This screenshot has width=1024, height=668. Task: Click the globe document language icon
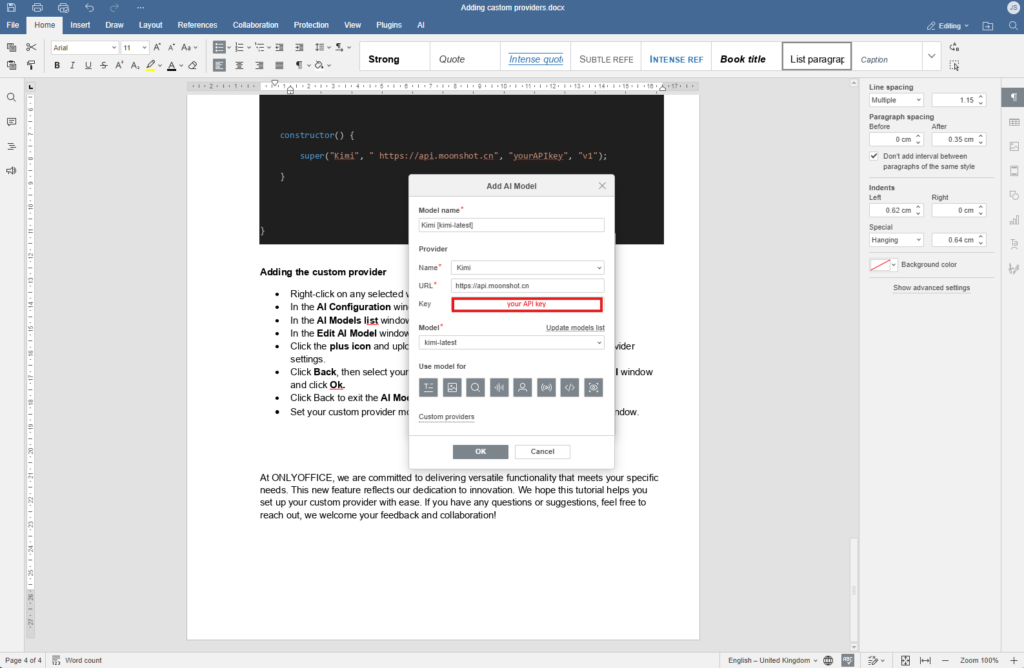(x=828, y=660)
